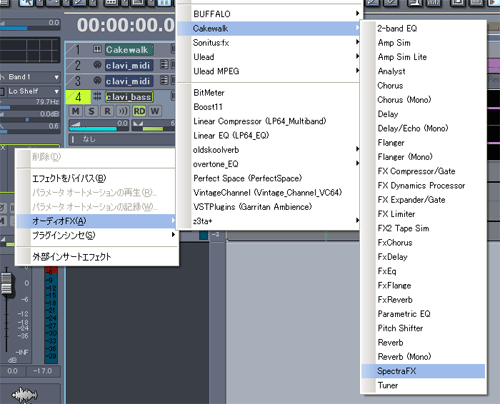Click the MIDI icon on track 3
Viewport: 500px width, 404px height.
pyautogui.click(x=97, y=80)
